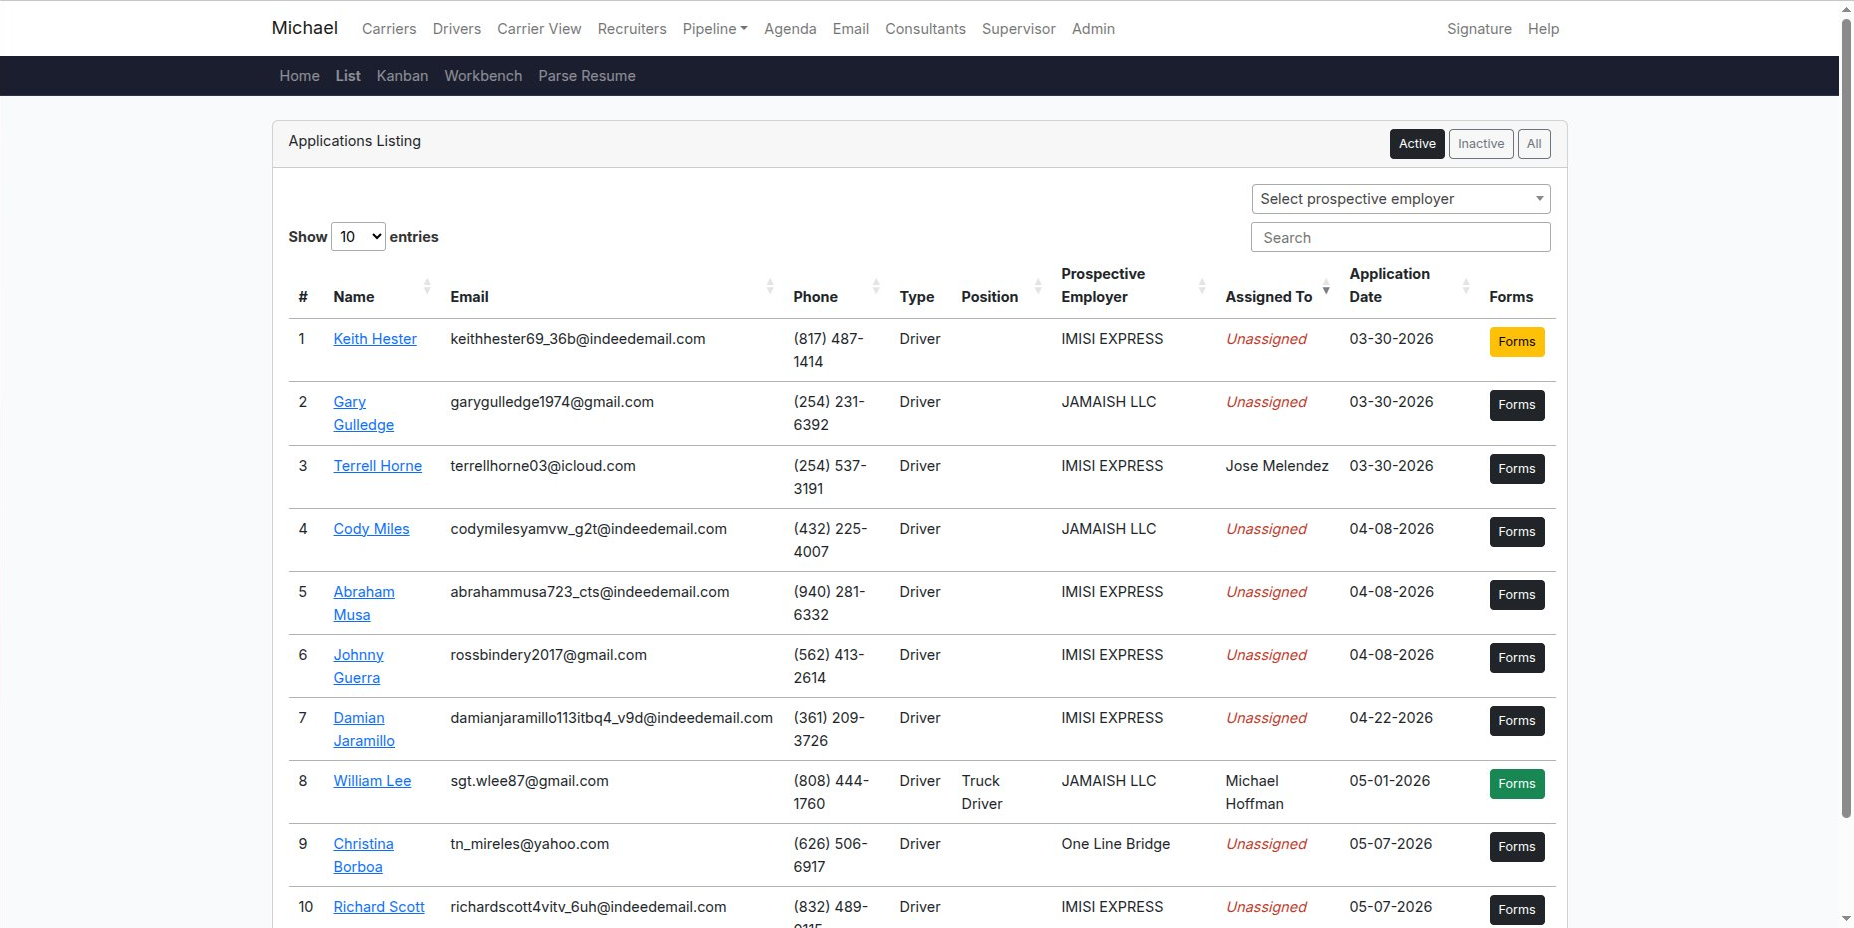Screen dimensions: 1854x928
Task: Open the Consultants page
Action: pyautogui.click(x=925, y=29)
